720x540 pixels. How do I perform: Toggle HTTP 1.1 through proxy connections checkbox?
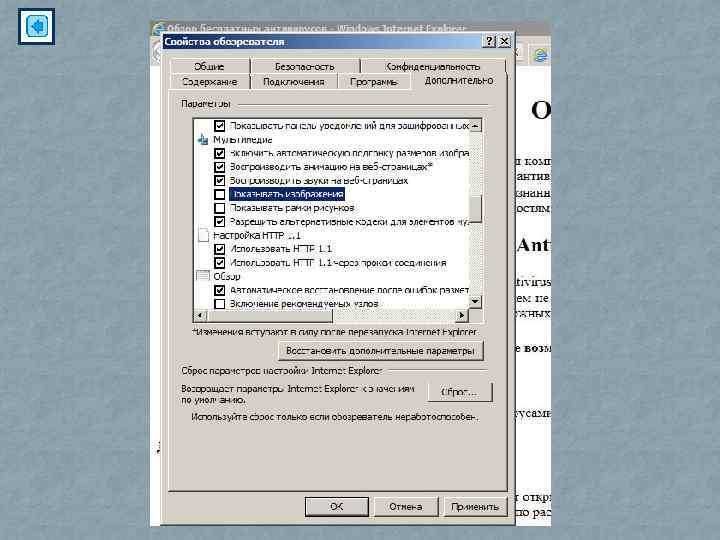(219, 263)
